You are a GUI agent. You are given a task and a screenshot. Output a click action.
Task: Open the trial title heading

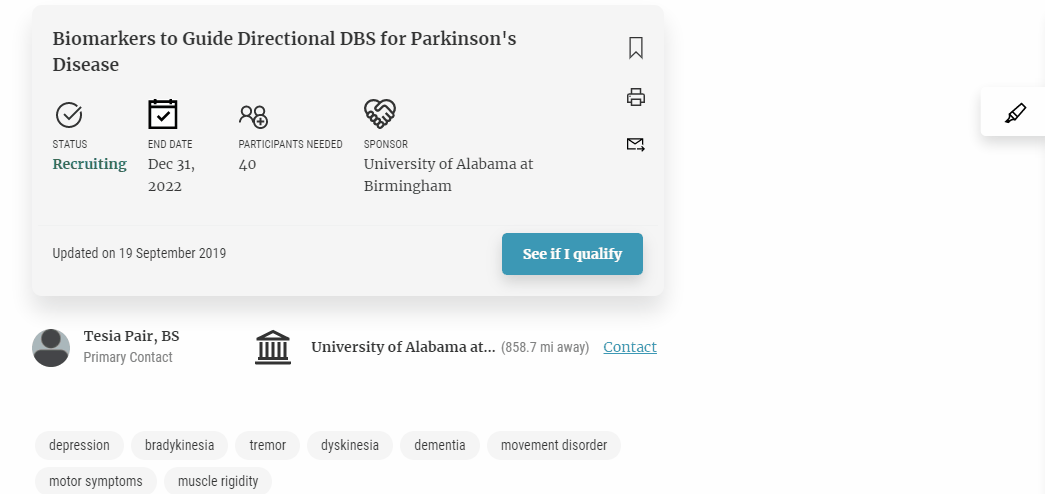pos(284,52)
